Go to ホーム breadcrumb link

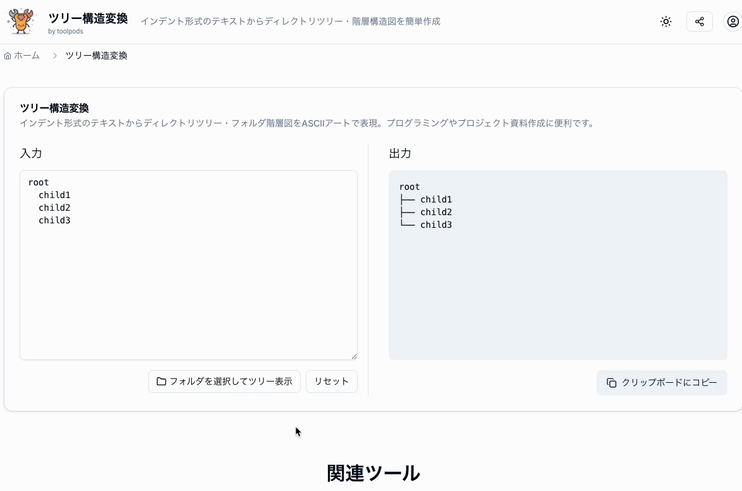pyautogui.click(x=27, y=56)
